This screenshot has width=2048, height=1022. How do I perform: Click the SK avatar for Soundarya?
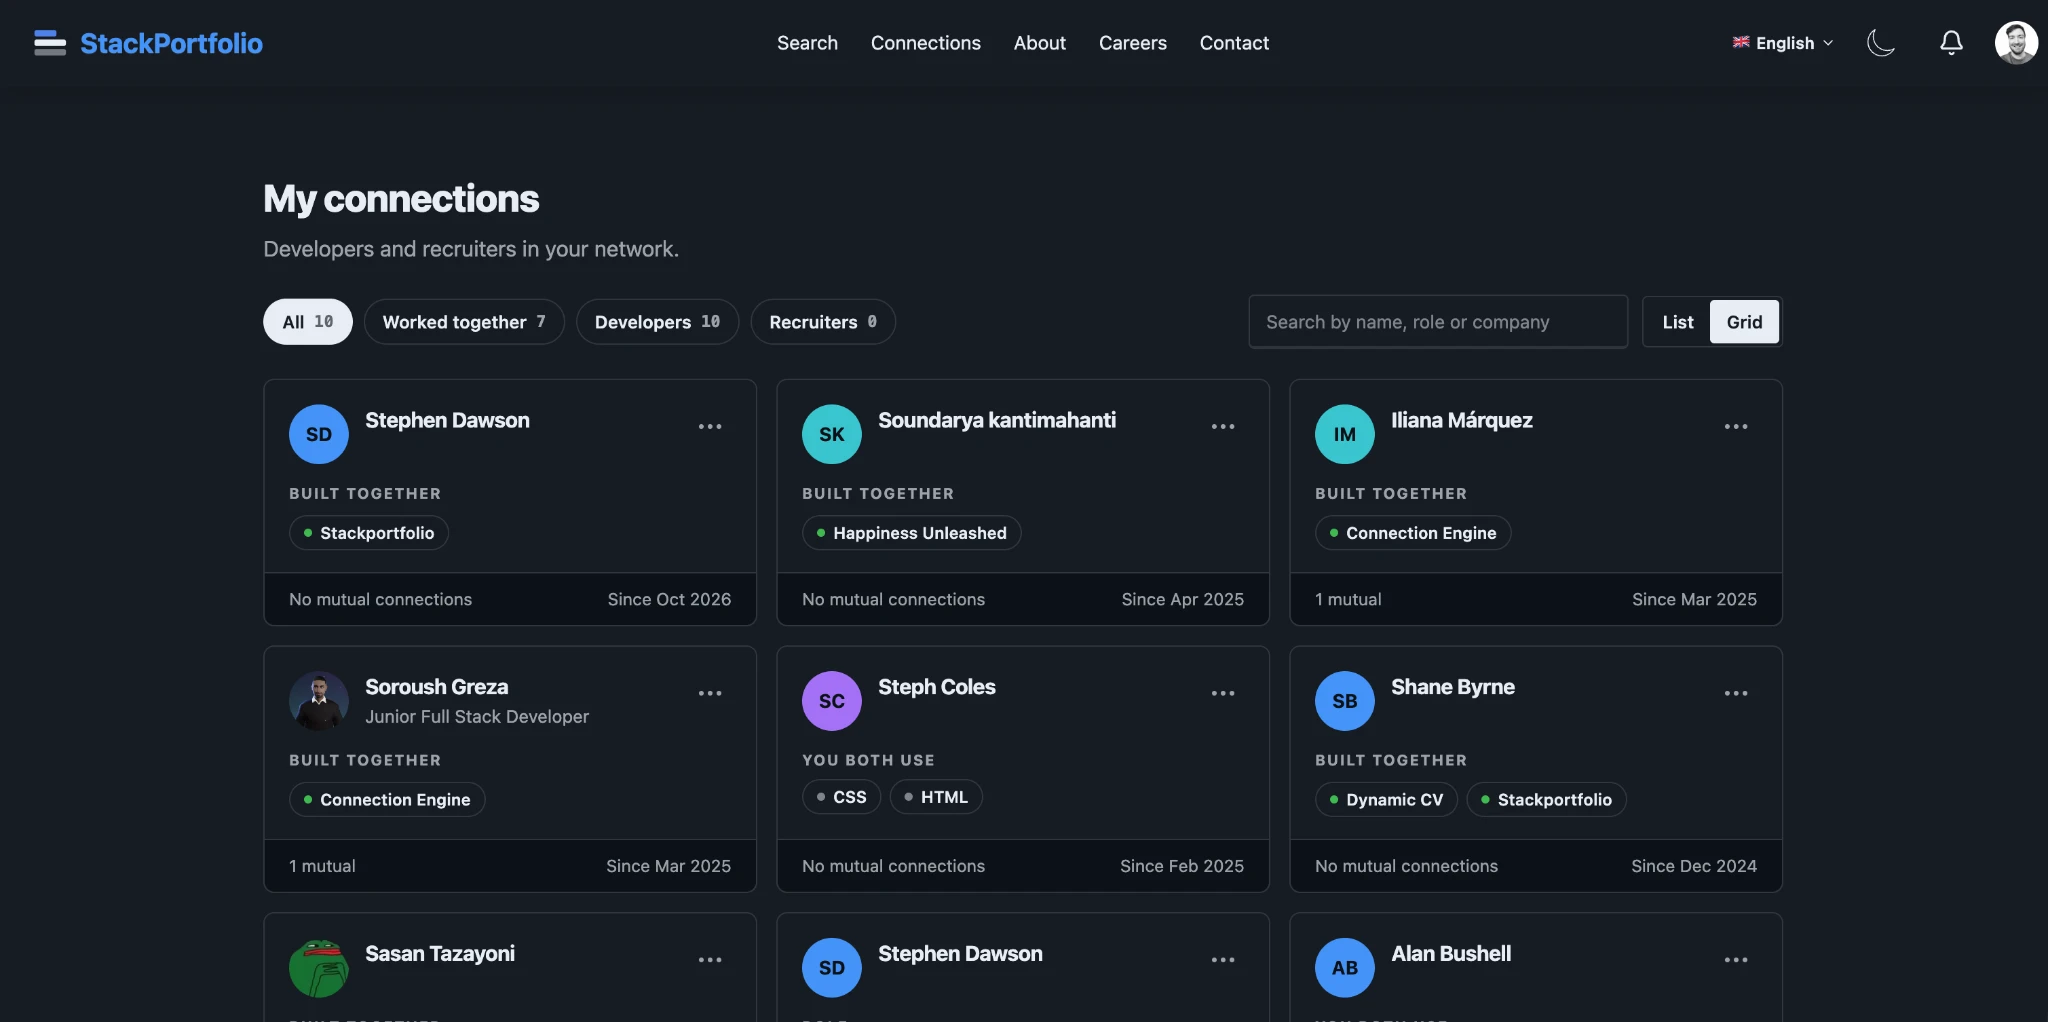[x=832, y=434]
